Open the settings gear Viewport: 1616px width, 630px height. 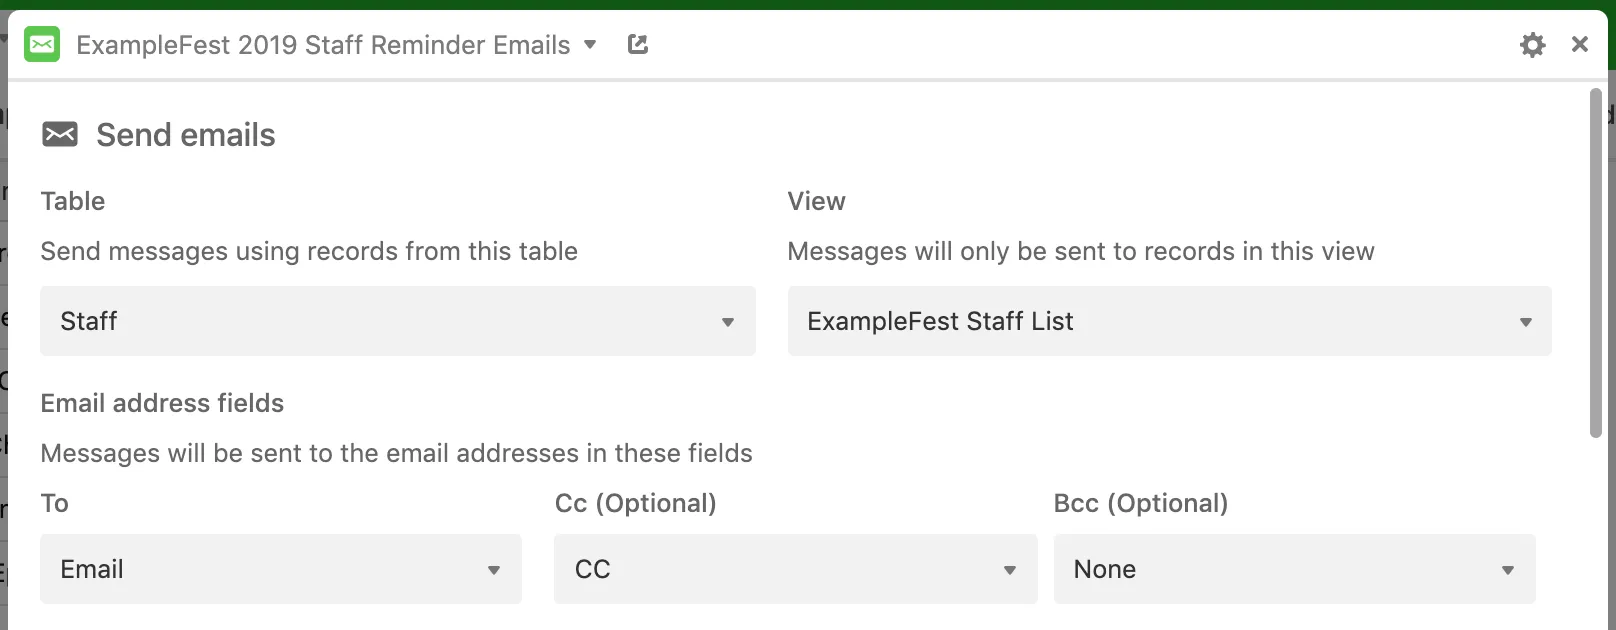[1532, 44]
